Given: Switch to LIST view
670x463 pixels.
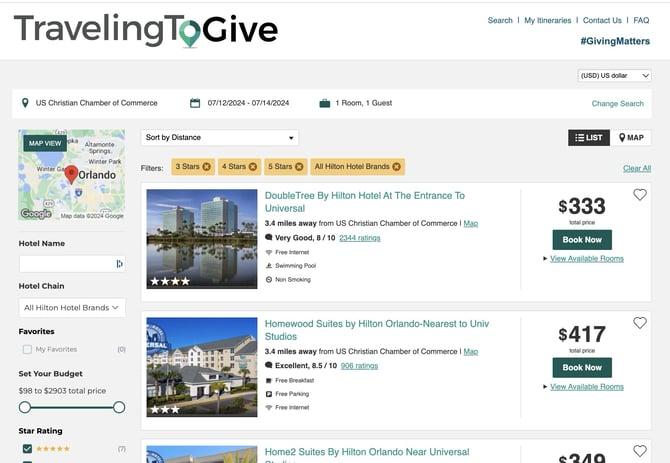Looking at the screenshot, I should 589,138.
